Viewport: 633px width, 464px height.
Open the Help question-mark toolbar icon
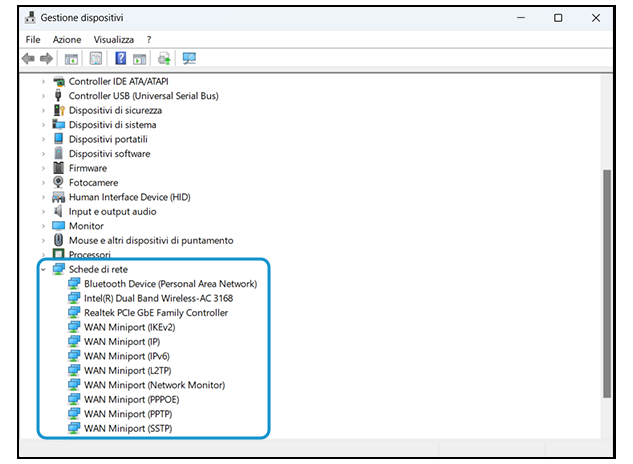coord(120,59)
